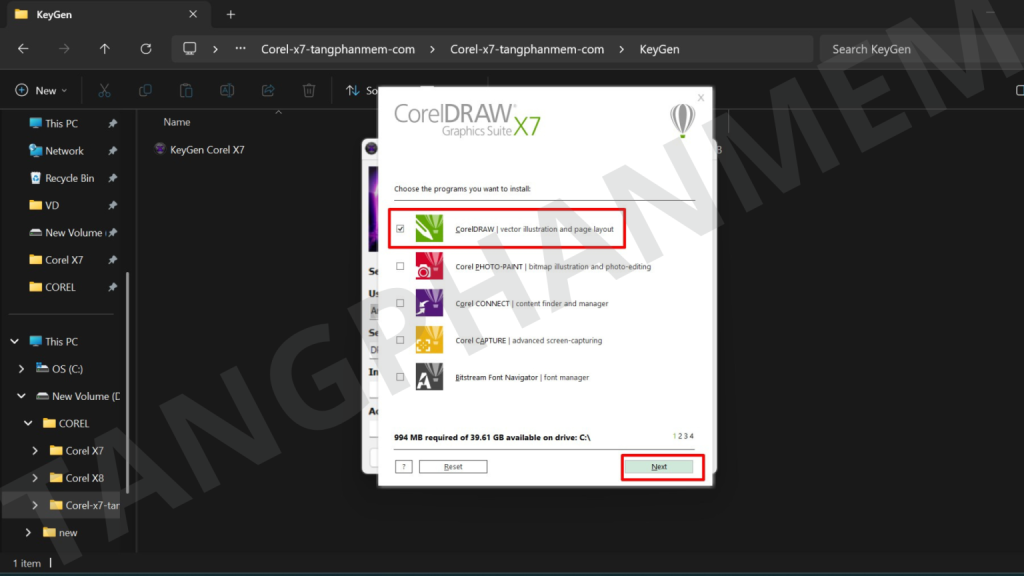Tick the Corel CAPTURE checkbox

click(400, 340)
